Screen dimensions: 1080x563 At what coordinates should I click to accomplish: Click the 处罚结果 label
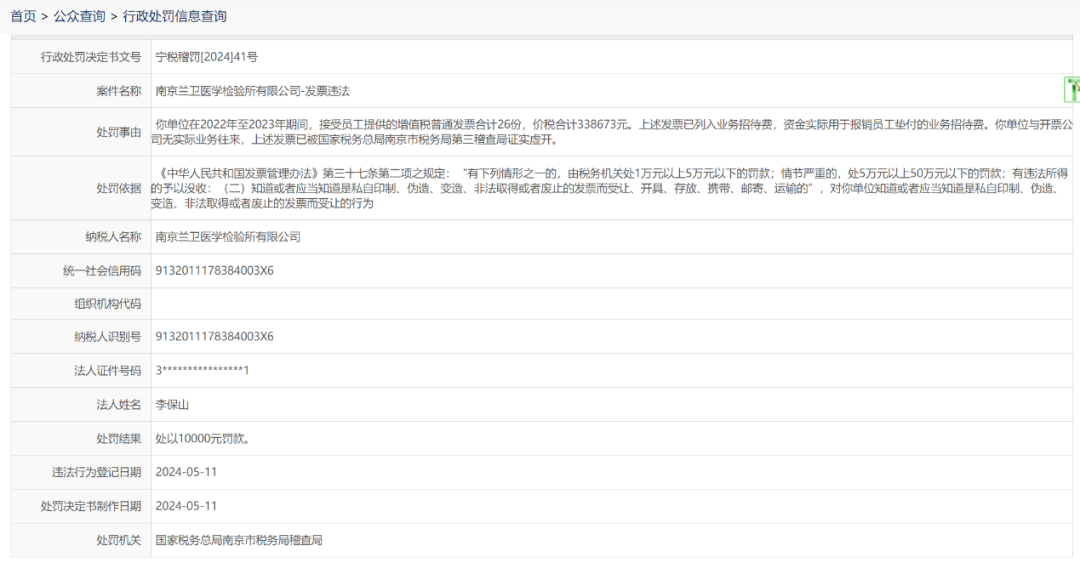coord(118,438)
